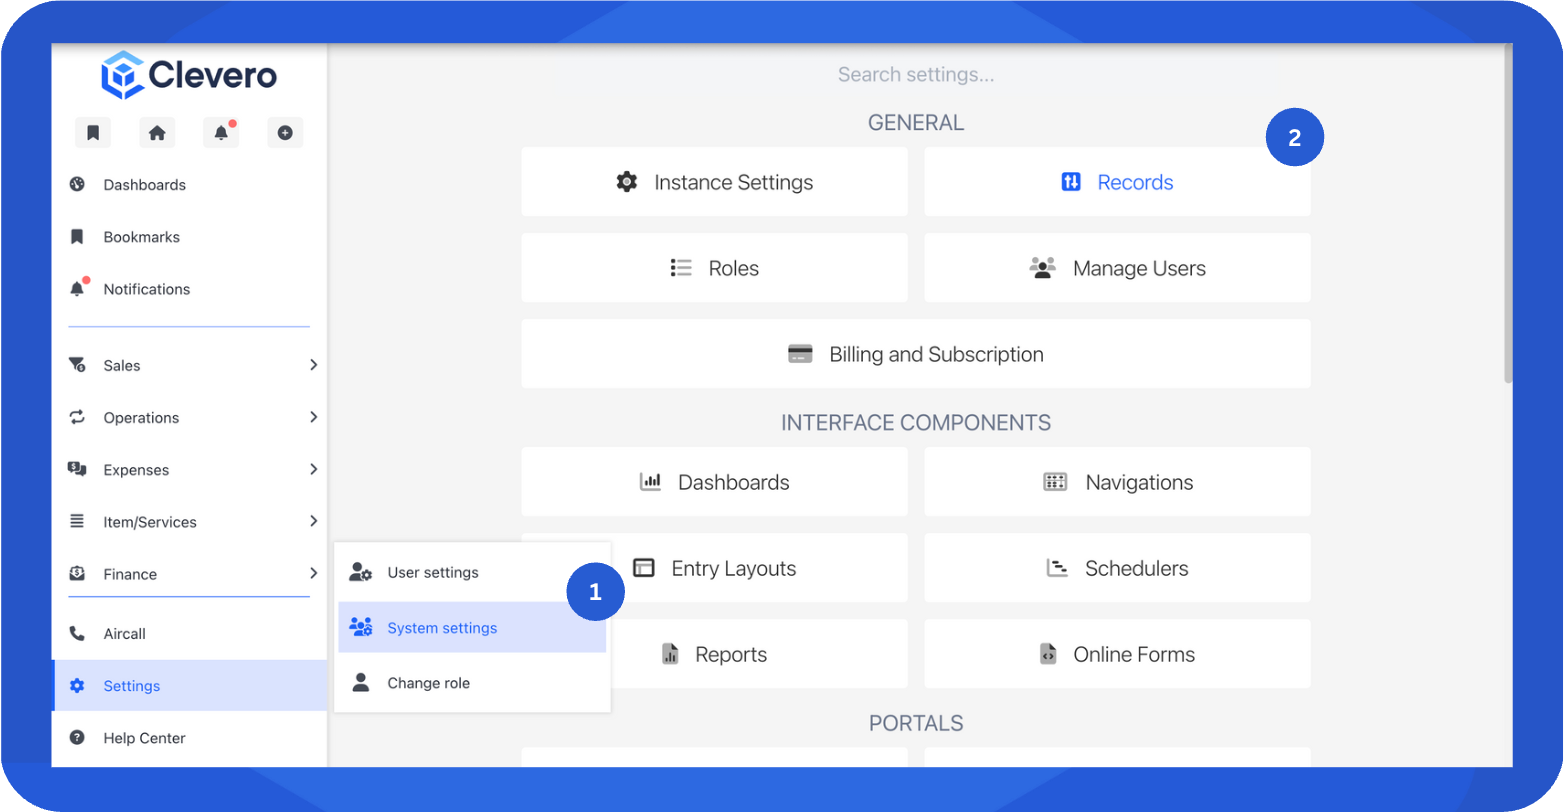The image size is (1564, 812).
Task: Expand the Item/Services menu chevron
Action: [313, 521]
